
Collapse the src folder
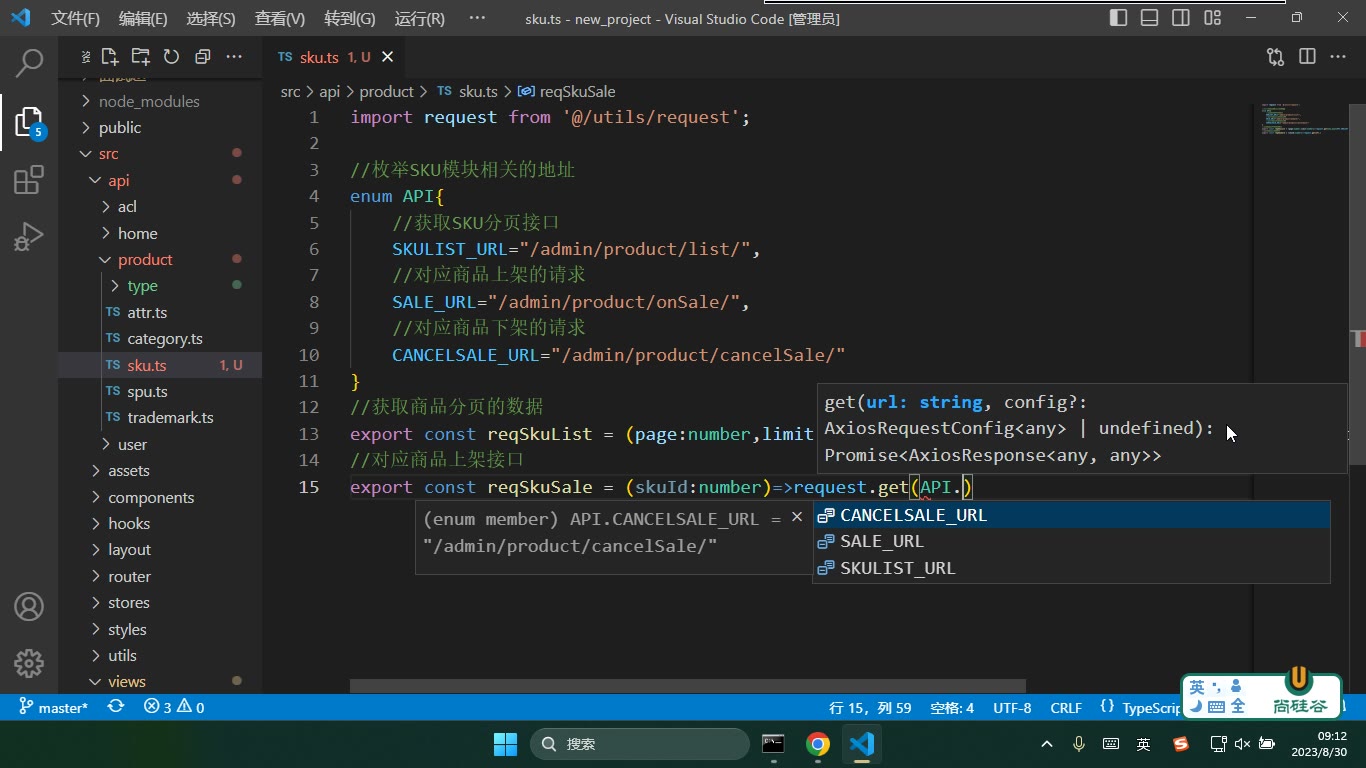tap(160, 154)
